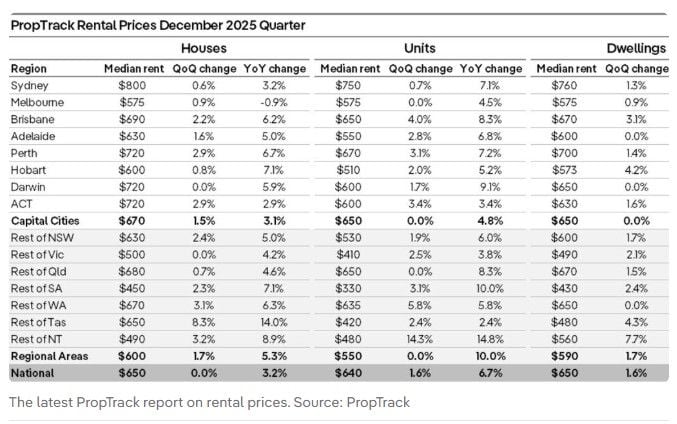Click the 'Region' column header
This screenshot has width=677, height=424.
(29, 69)
